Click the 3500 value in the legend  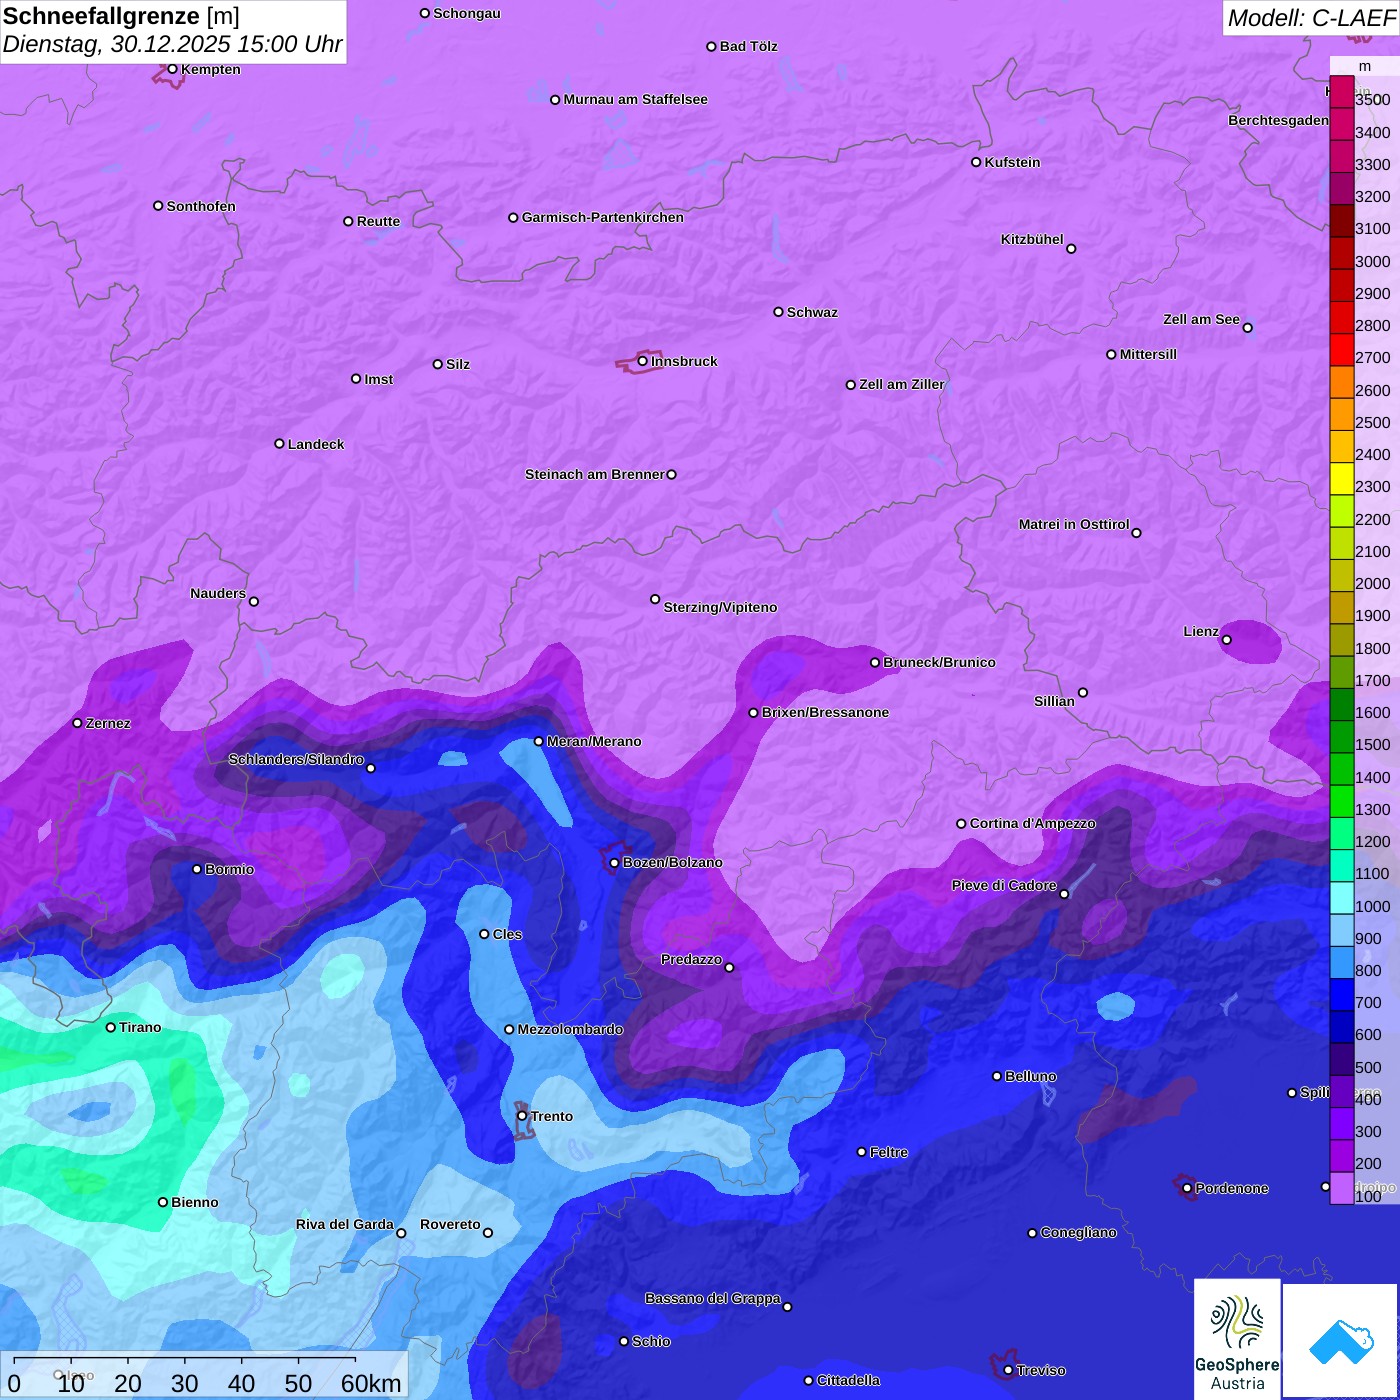[1372, 100]
